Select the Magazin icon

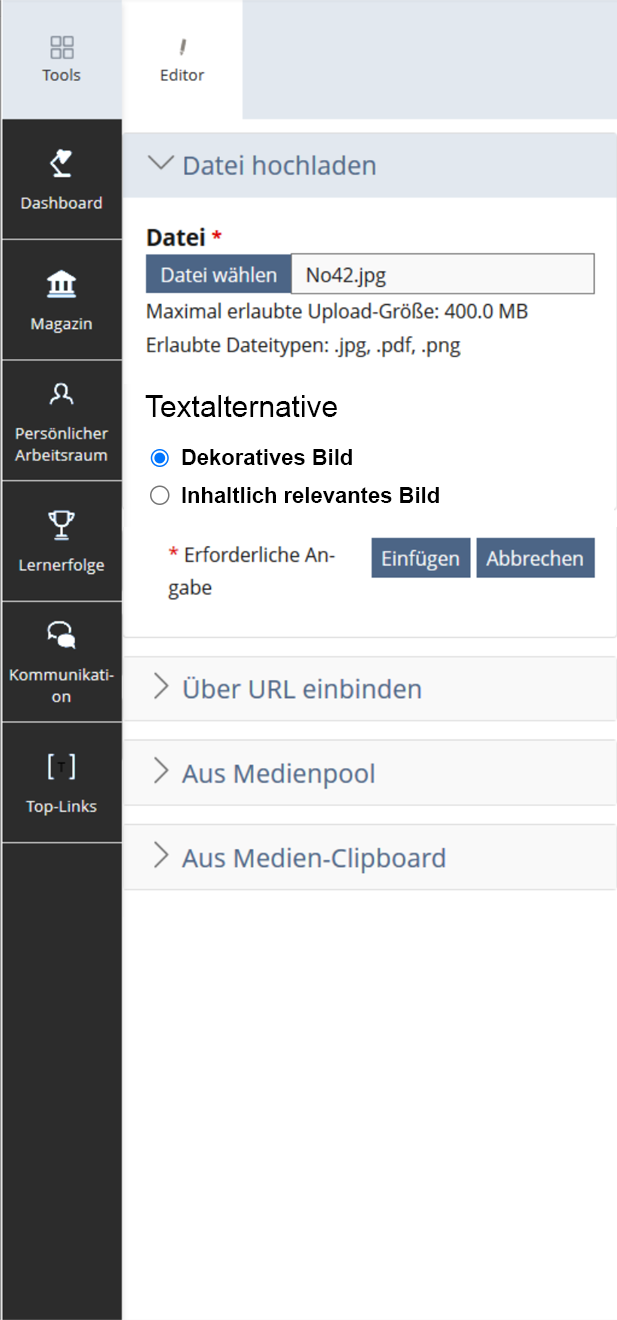point(61,300)
